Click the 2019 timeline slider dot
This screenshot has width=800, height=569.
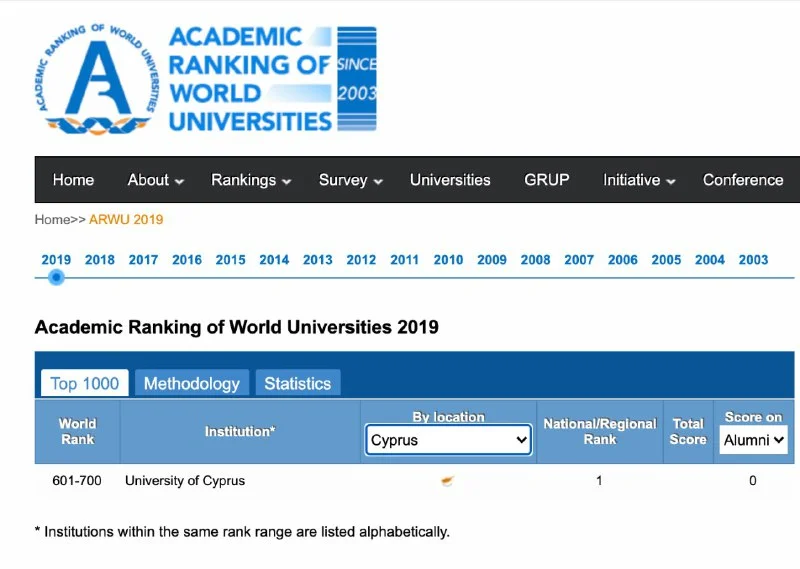pos(57,277)
